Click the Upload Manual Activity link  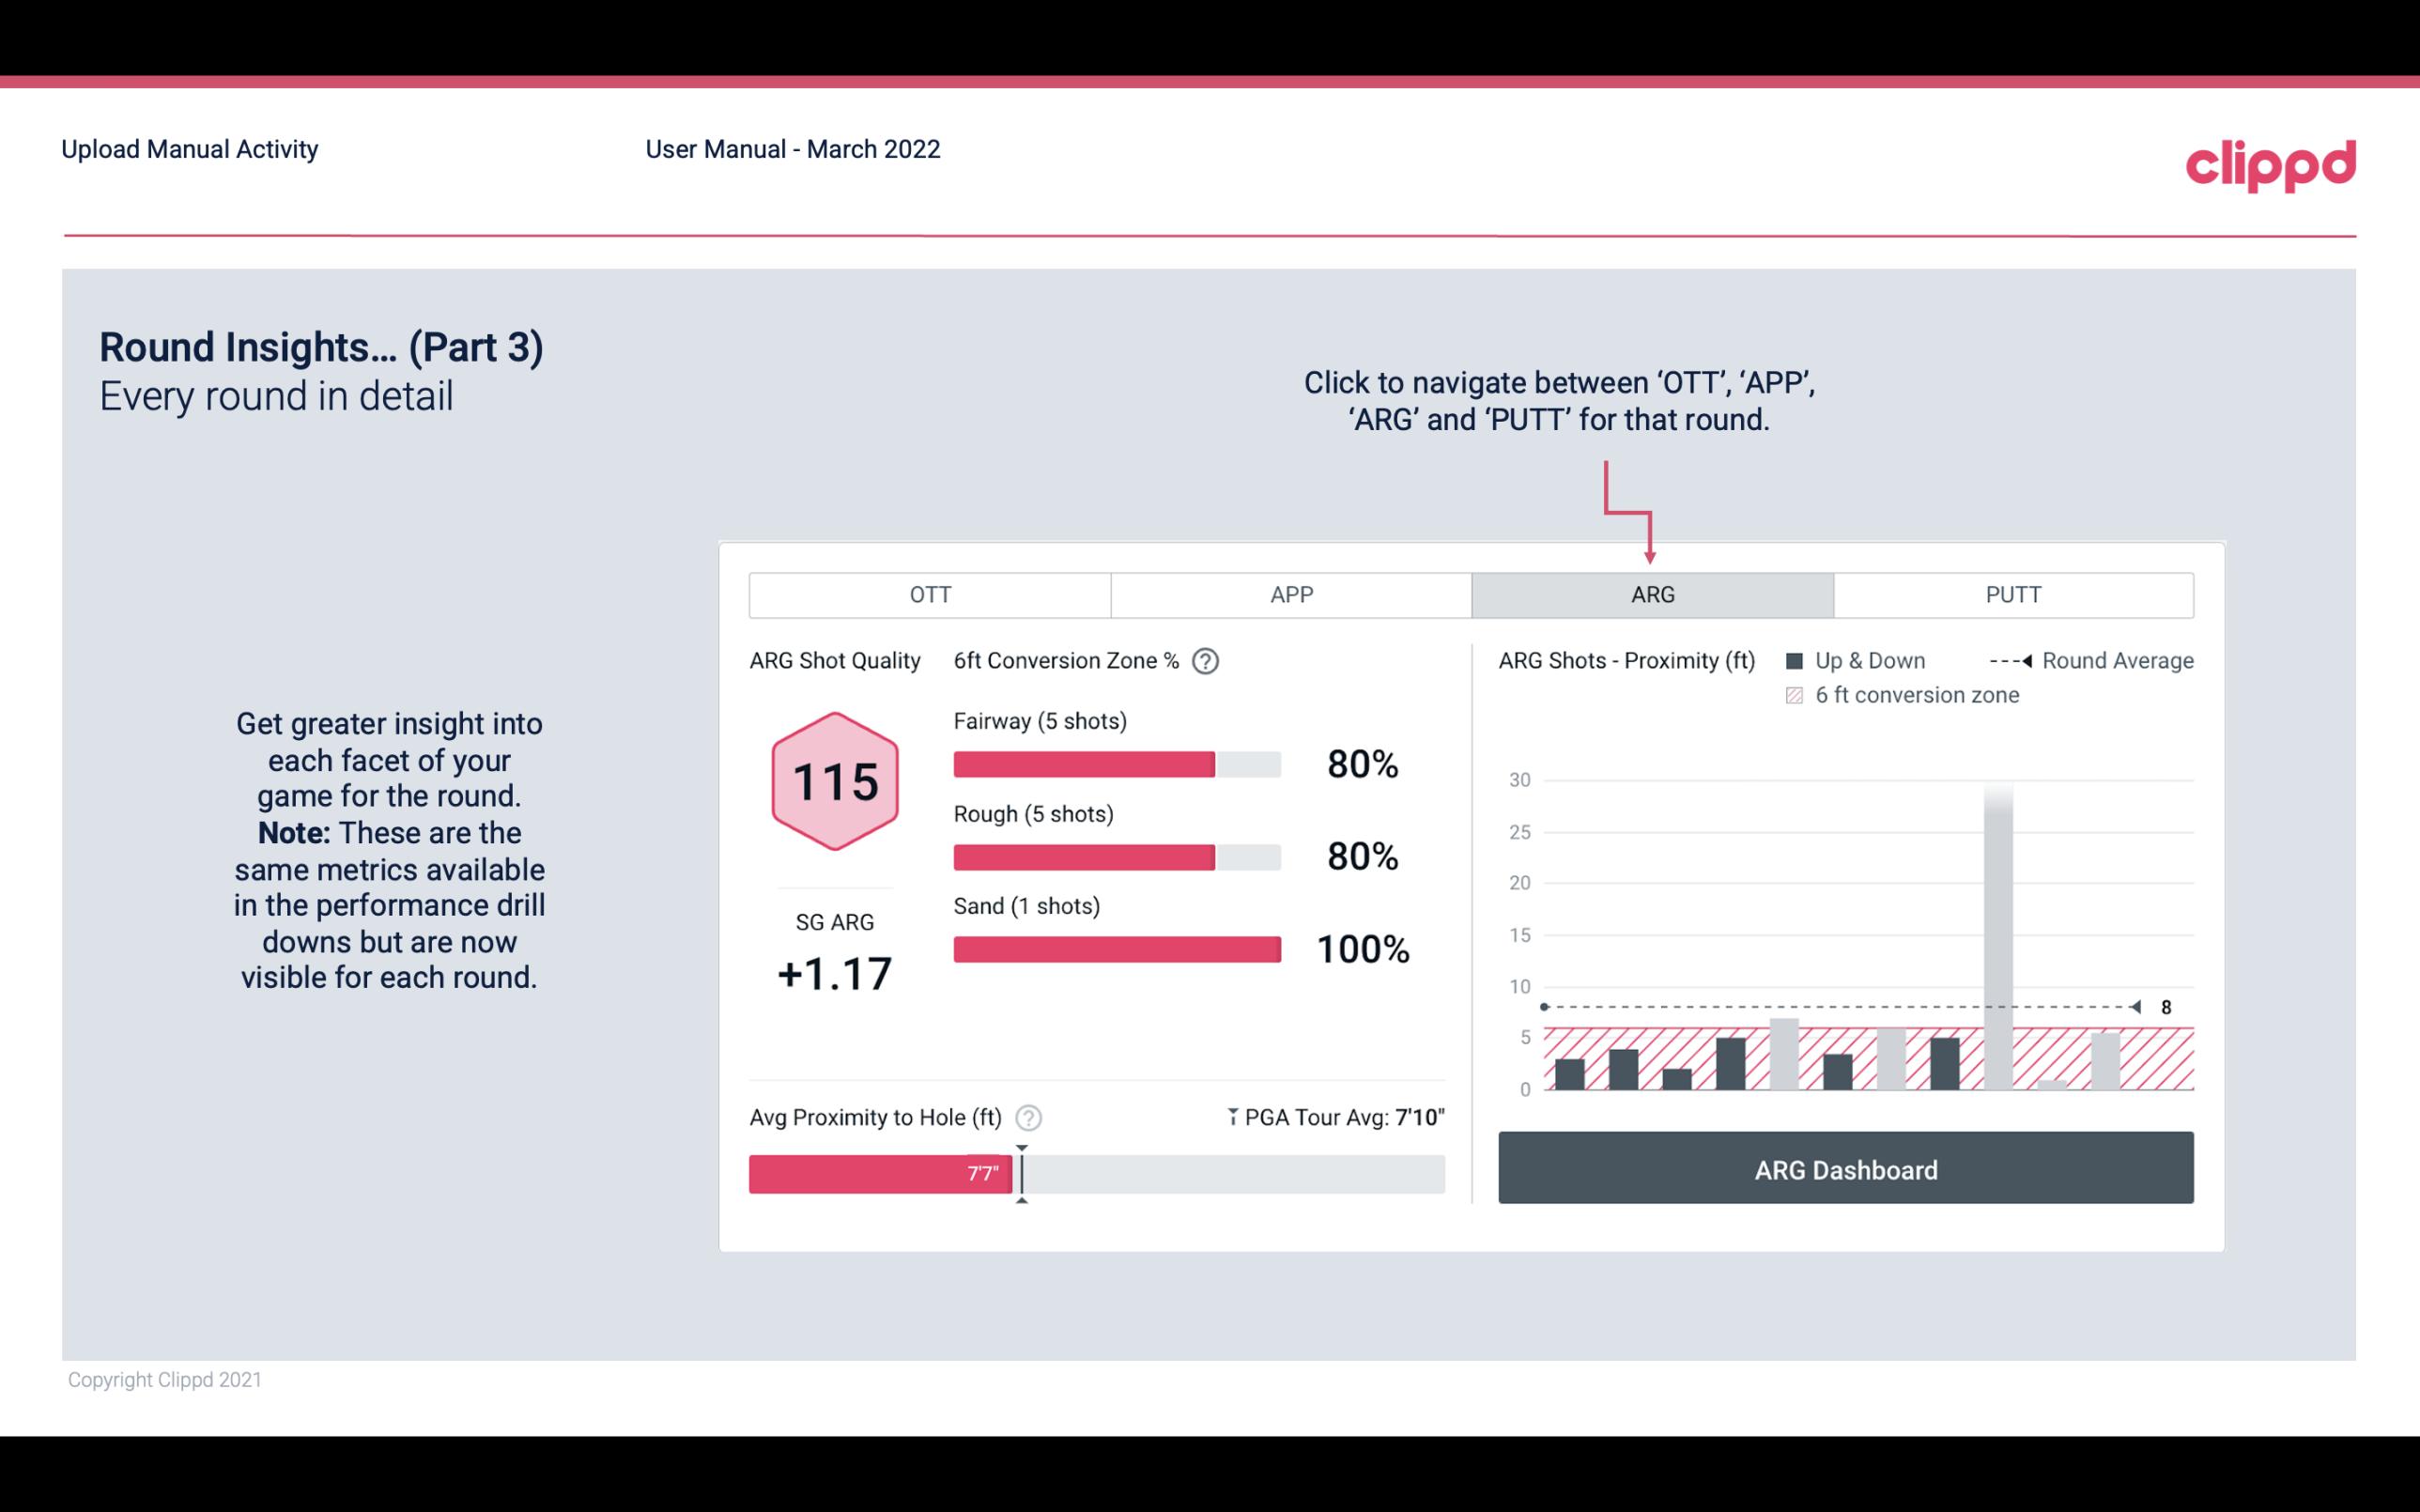click(x=192, y=148)
